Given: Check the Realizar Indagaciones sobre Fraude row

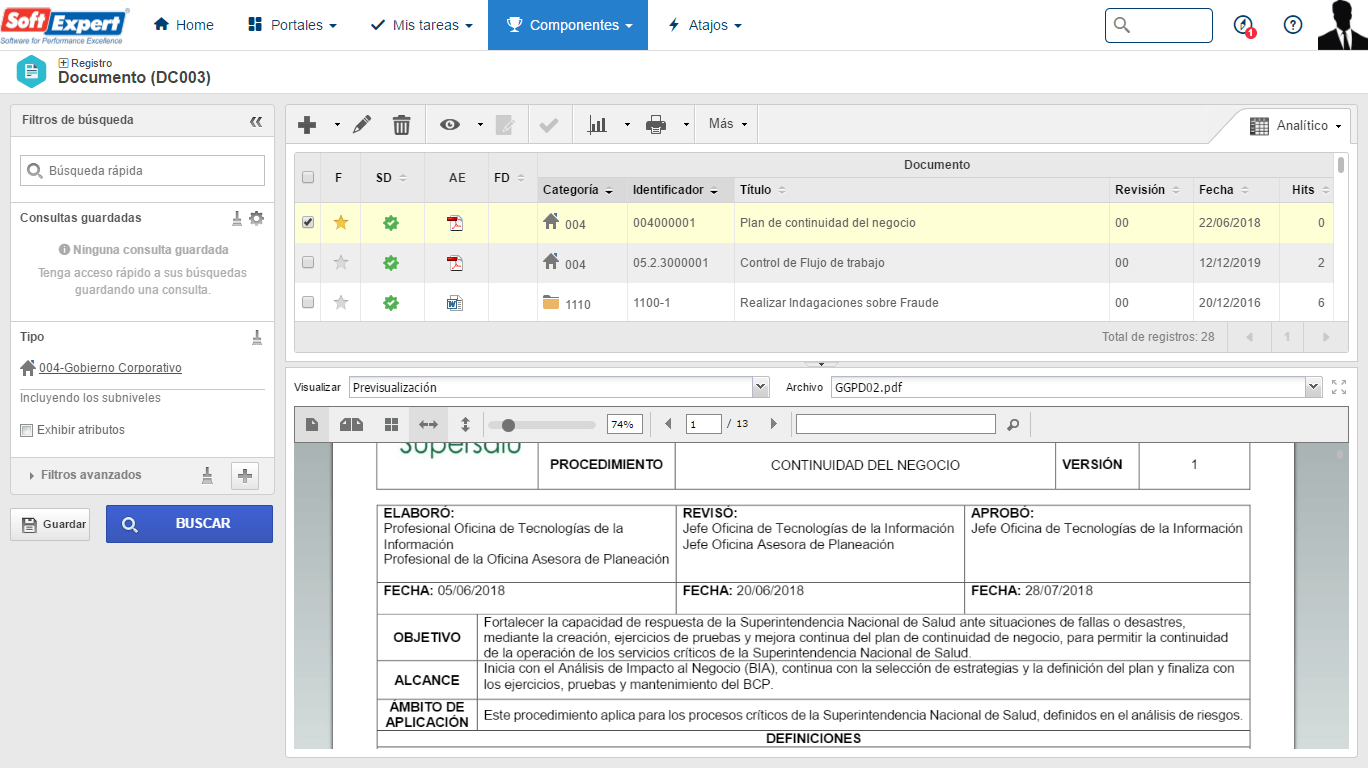Looking at the screenshot, I should [308, 302].
